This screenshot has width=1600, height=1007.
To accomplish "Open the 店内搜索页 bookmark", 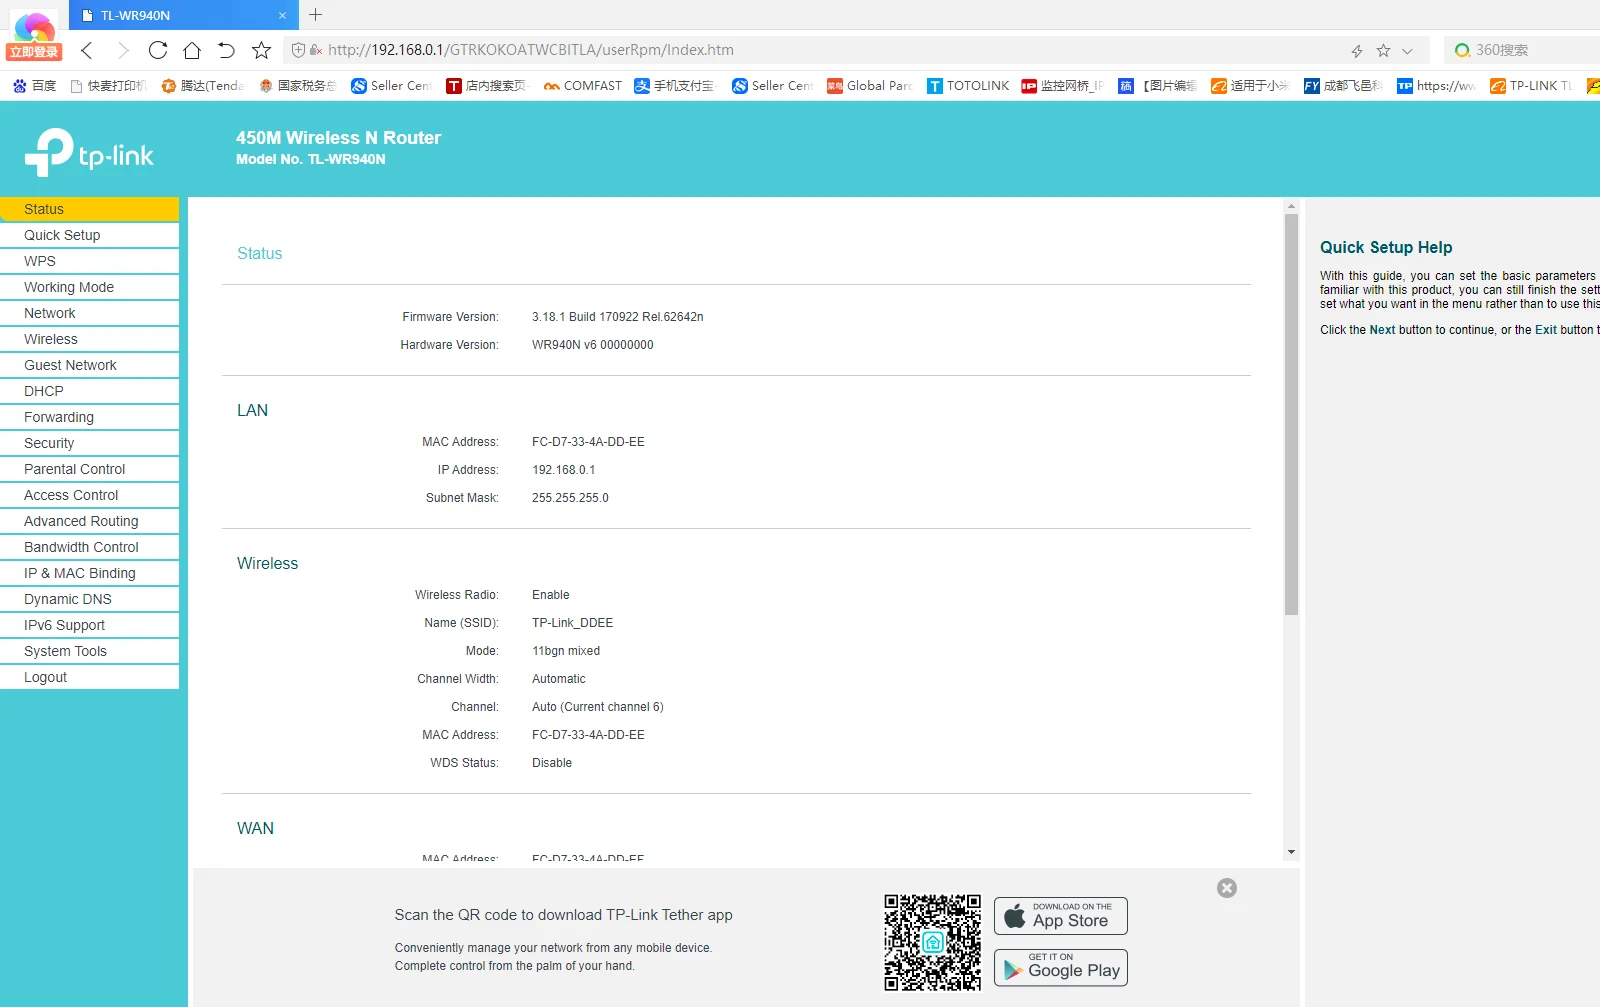I will [486, 86].
